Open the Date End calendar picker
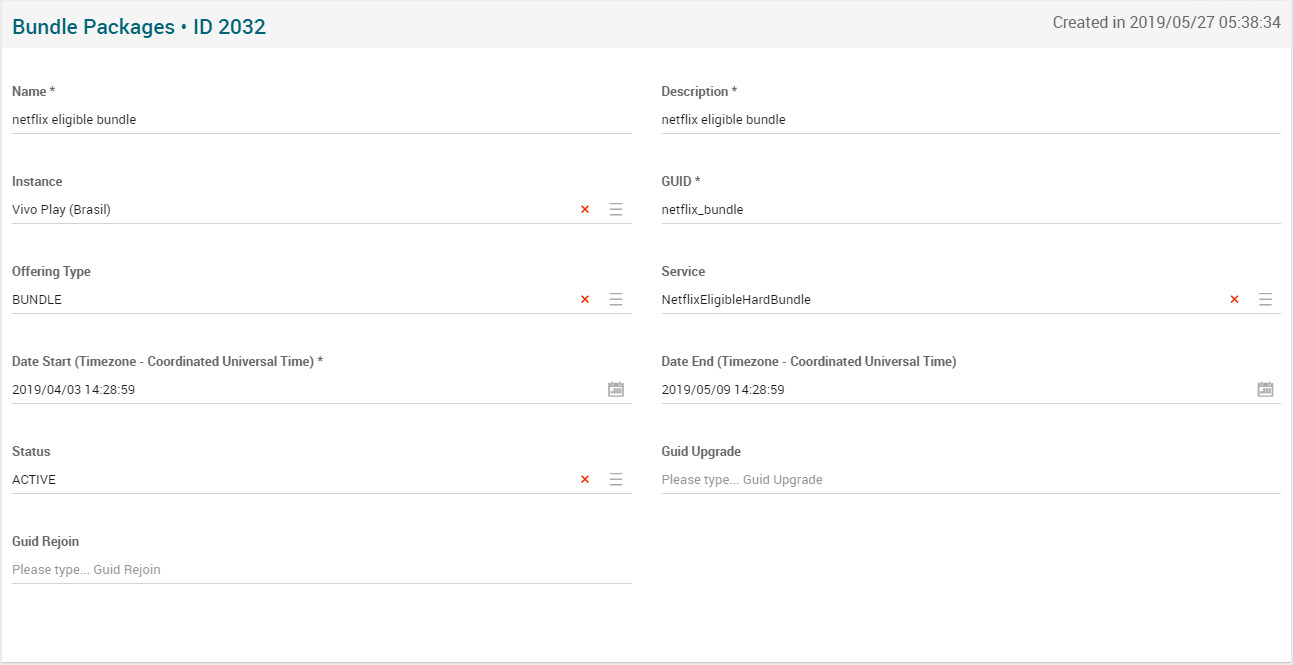 [1265, 390]
